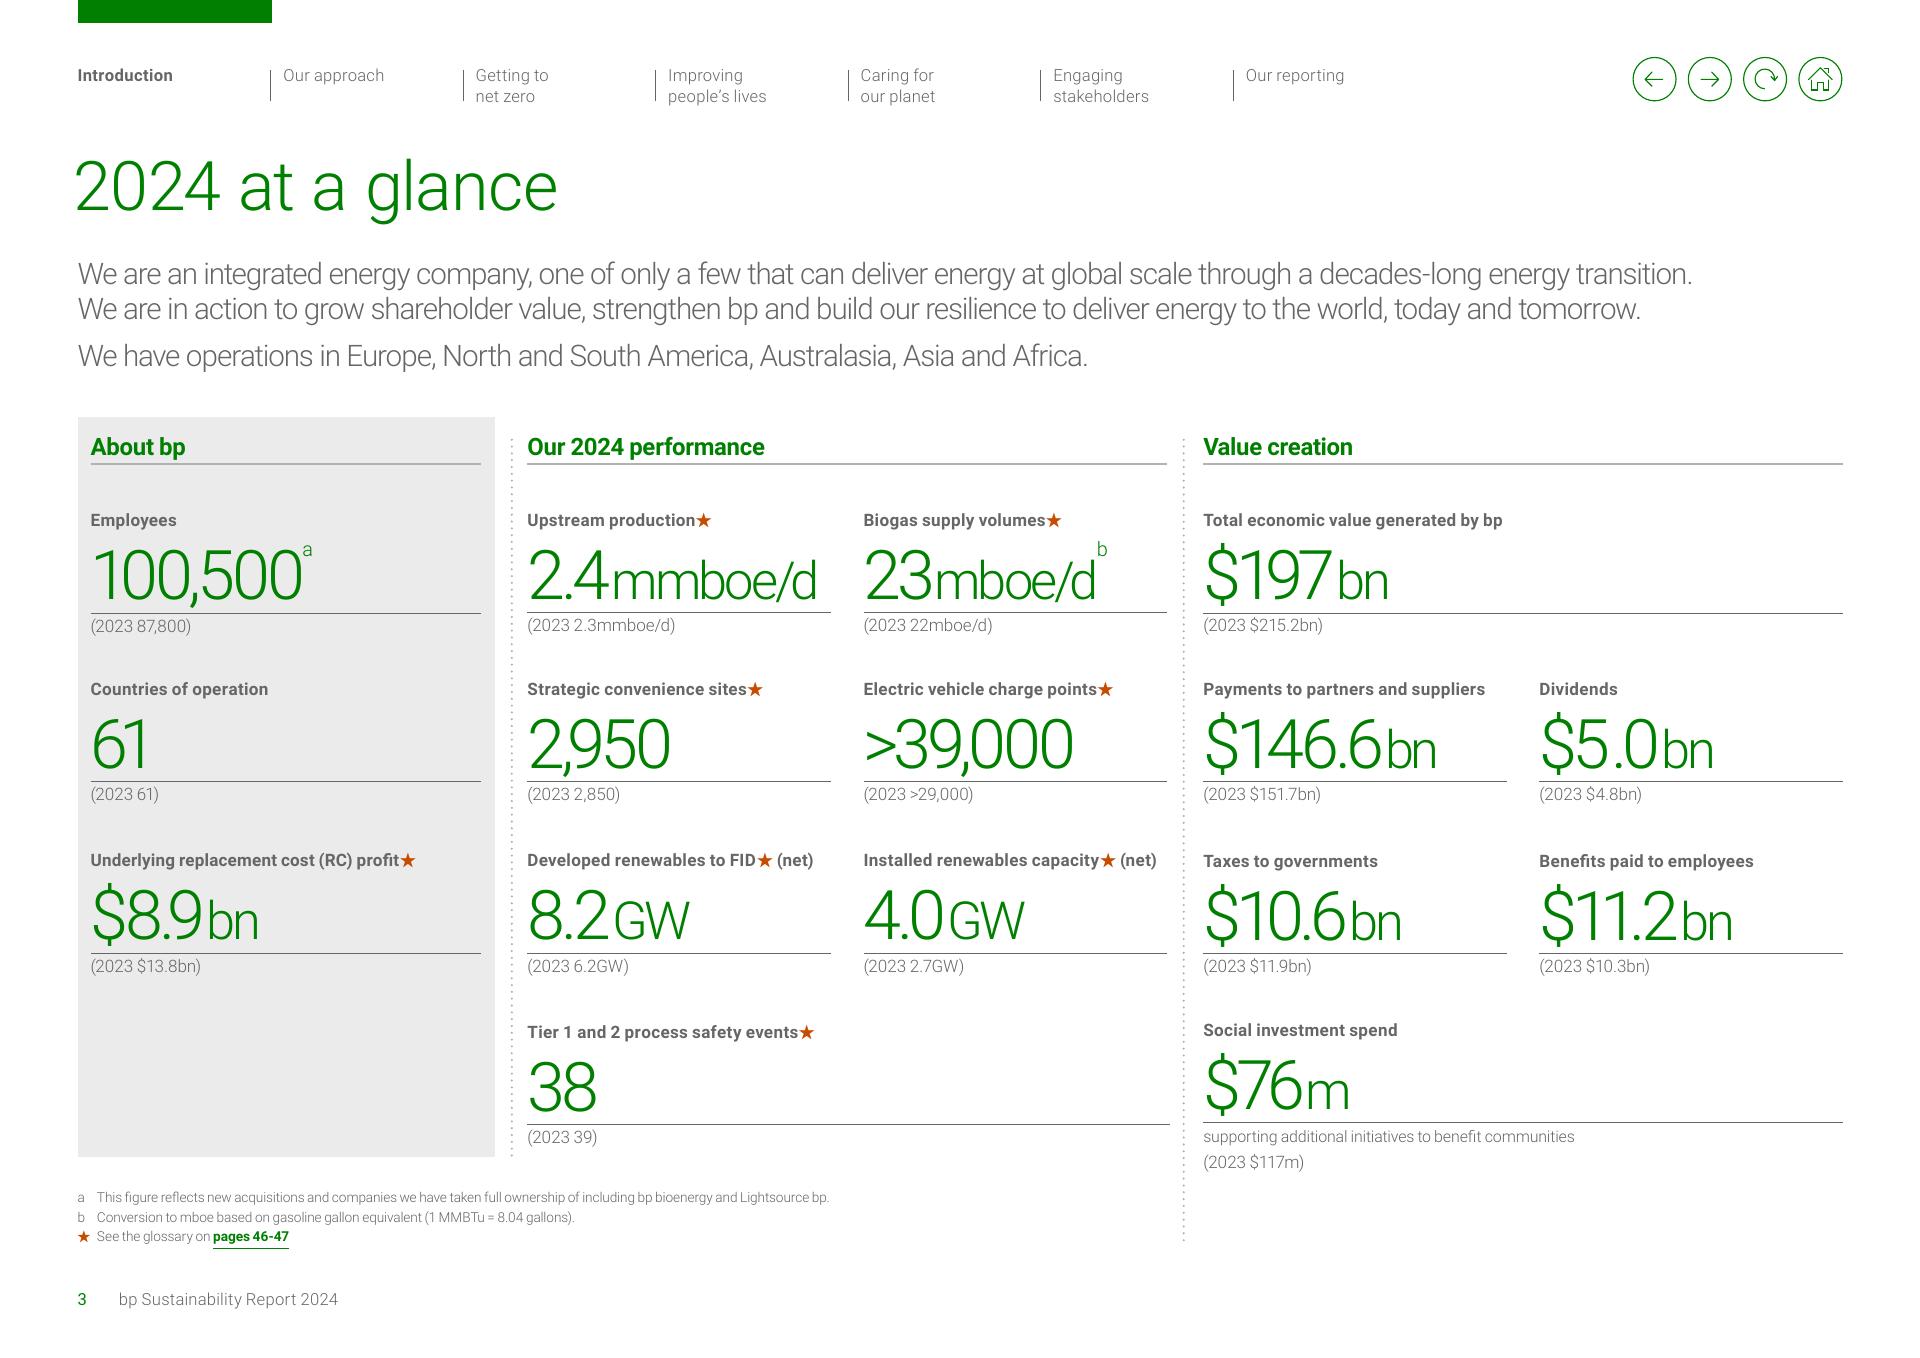
Task: Click star next to Tier 1 and 2 process safety events
Action: click(807, 1032)
